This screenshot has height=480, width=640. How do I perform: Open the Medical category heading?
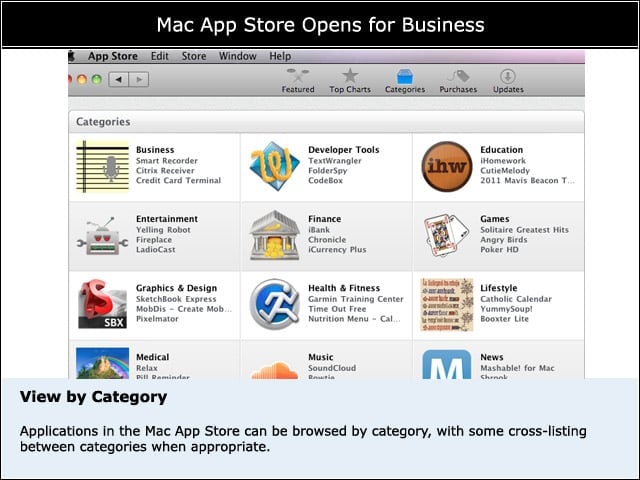(152, 357)
